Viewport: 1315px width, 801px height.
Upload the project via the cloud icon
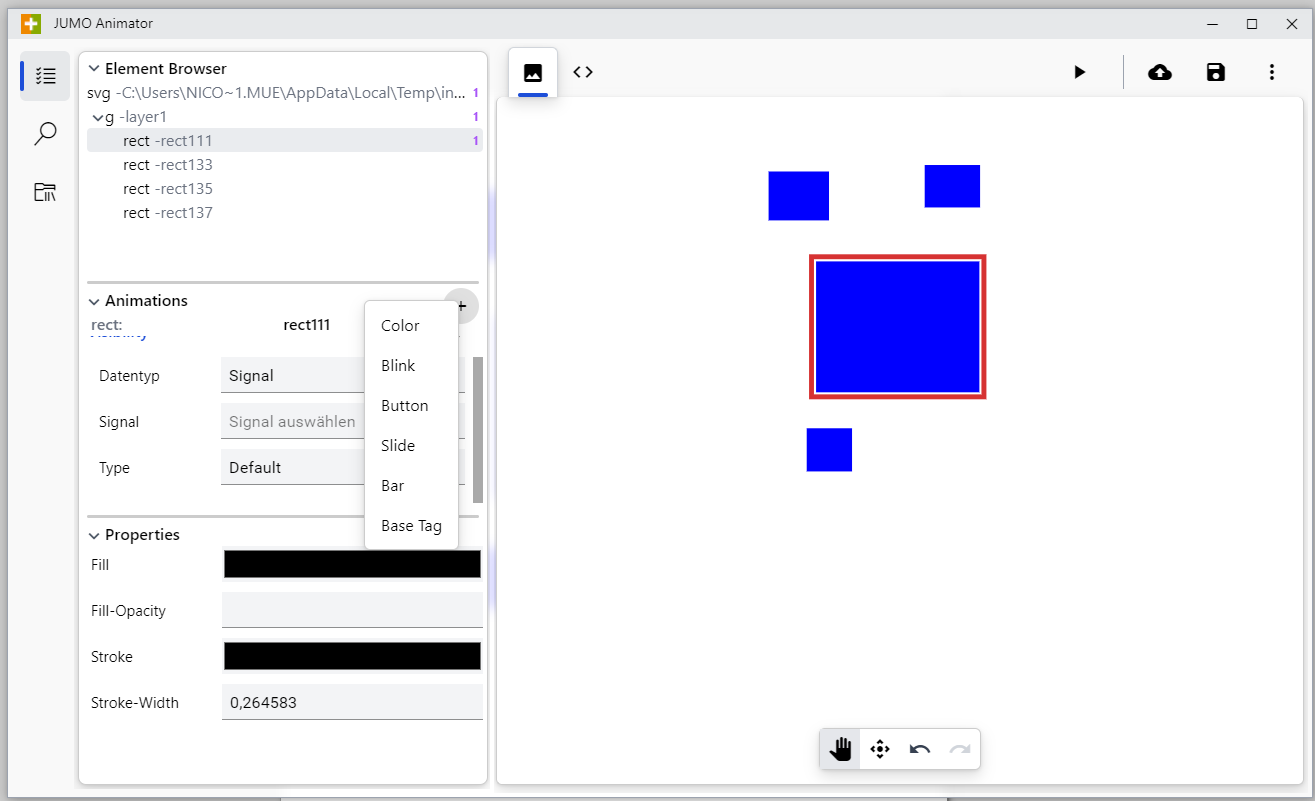(x=1159, y=72)
